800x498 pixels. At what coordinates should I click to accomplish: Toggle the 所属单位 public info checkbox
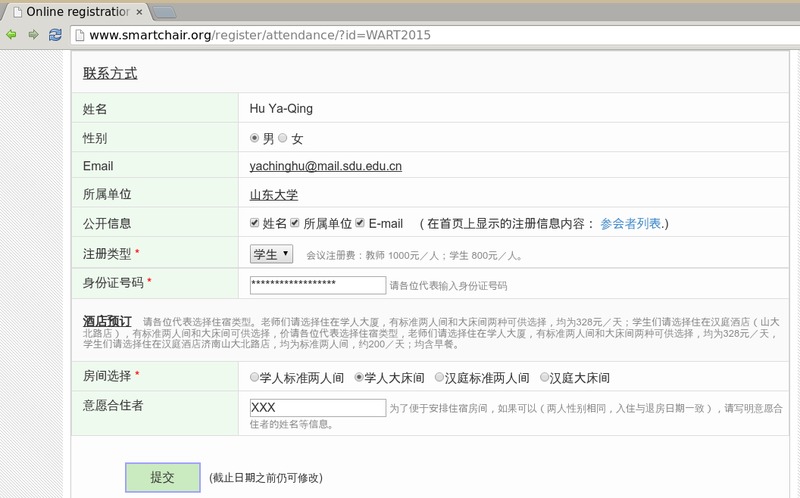coord(295,223)
